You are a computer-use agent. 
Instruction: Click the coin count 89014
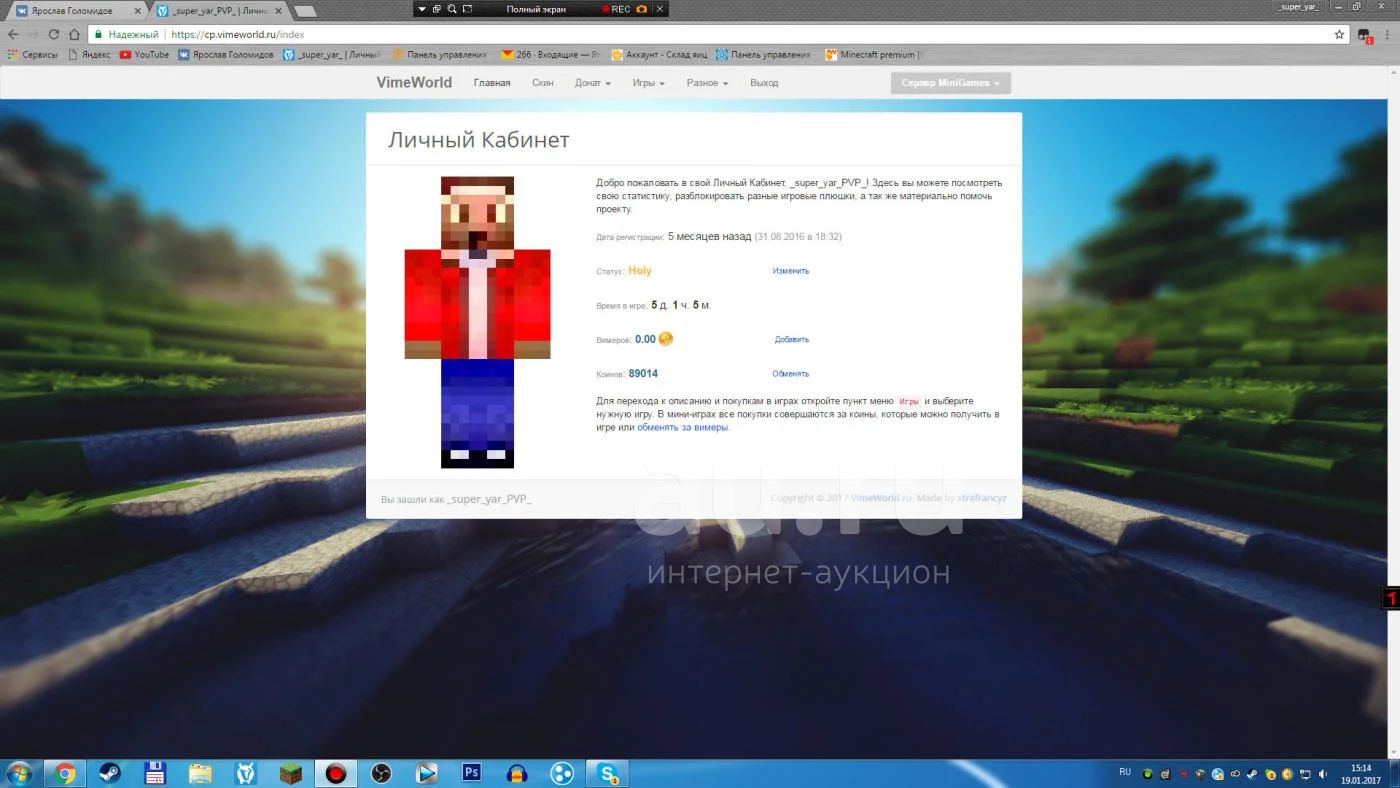[643, 374]
